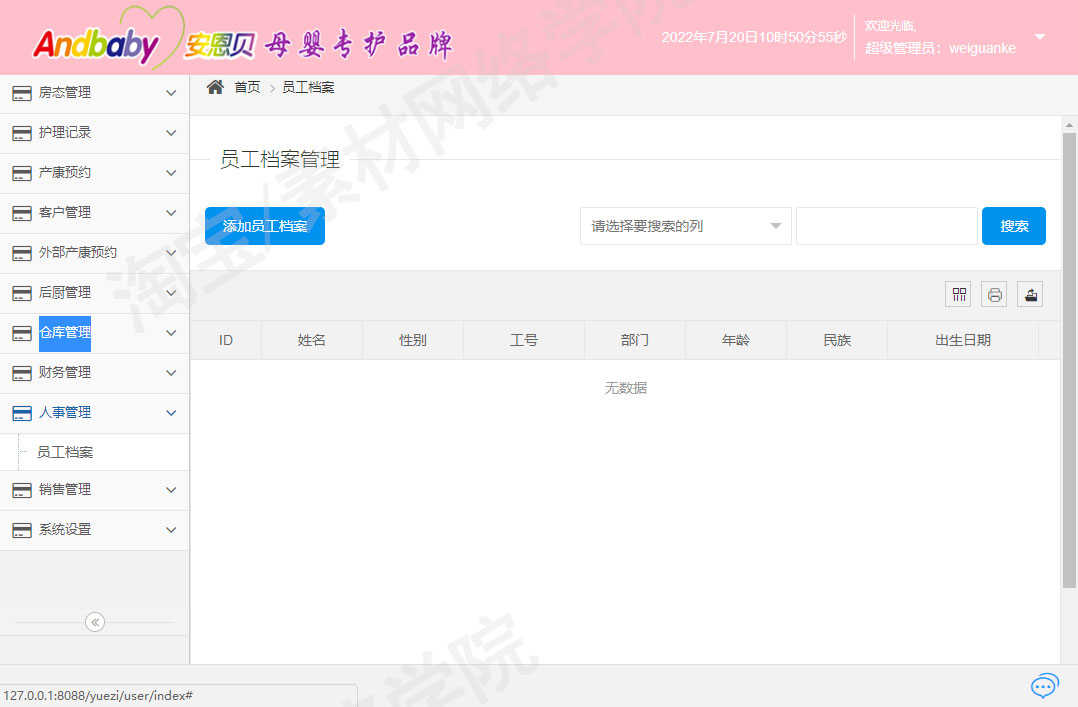The height and width of the screenshot is (707, 1078).
Task: Click the ID column header
Action: coord(226,340)
